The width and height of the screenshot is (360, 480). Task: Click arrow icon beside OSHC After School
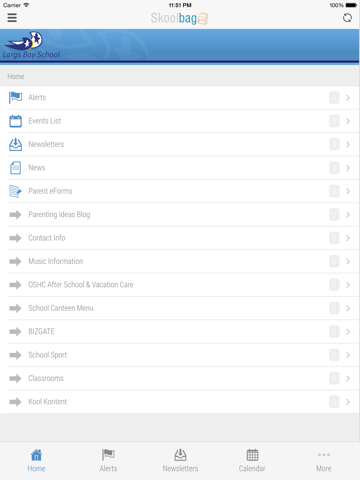(15, 285)
